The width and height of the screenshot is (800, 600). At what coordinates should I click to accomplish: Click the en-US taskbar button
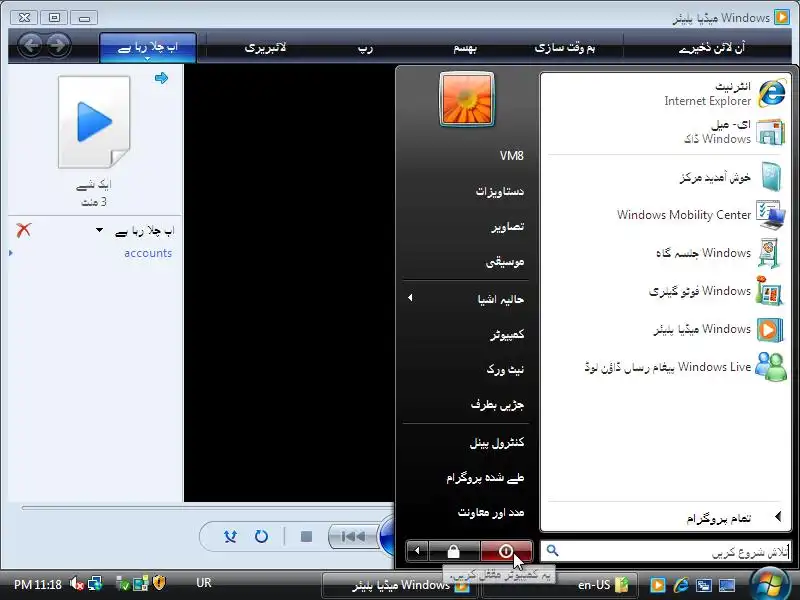point(559,585)
